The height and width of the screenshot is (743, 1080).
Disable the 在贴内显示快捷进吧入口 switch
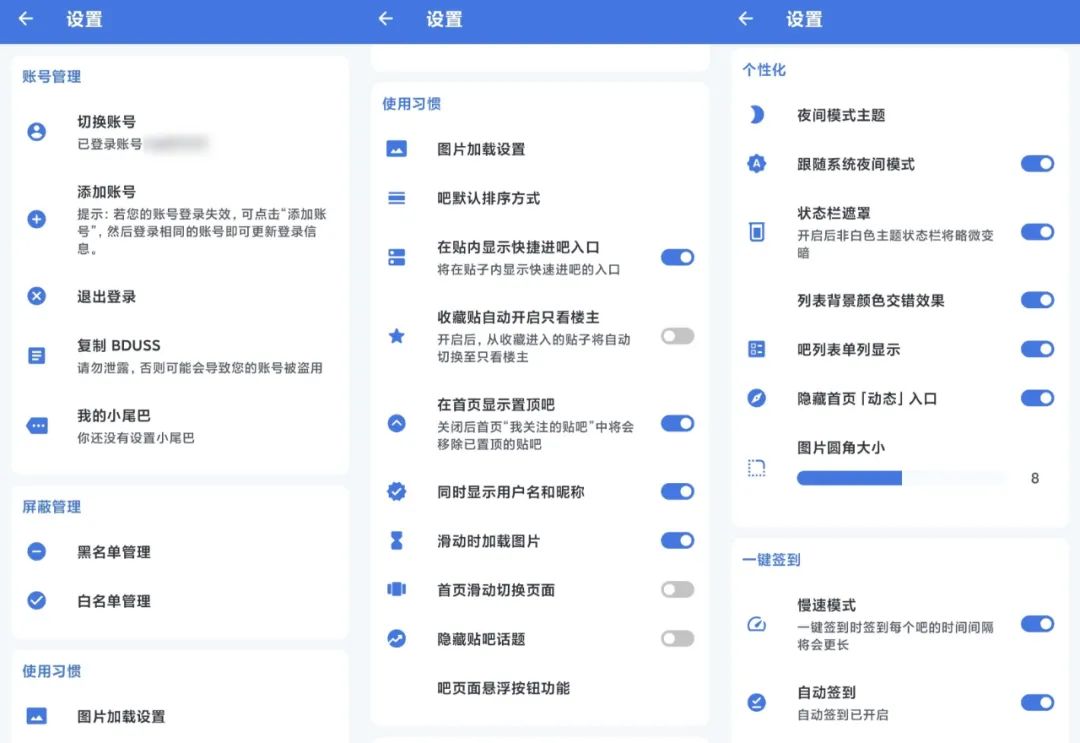pos(677,257)
